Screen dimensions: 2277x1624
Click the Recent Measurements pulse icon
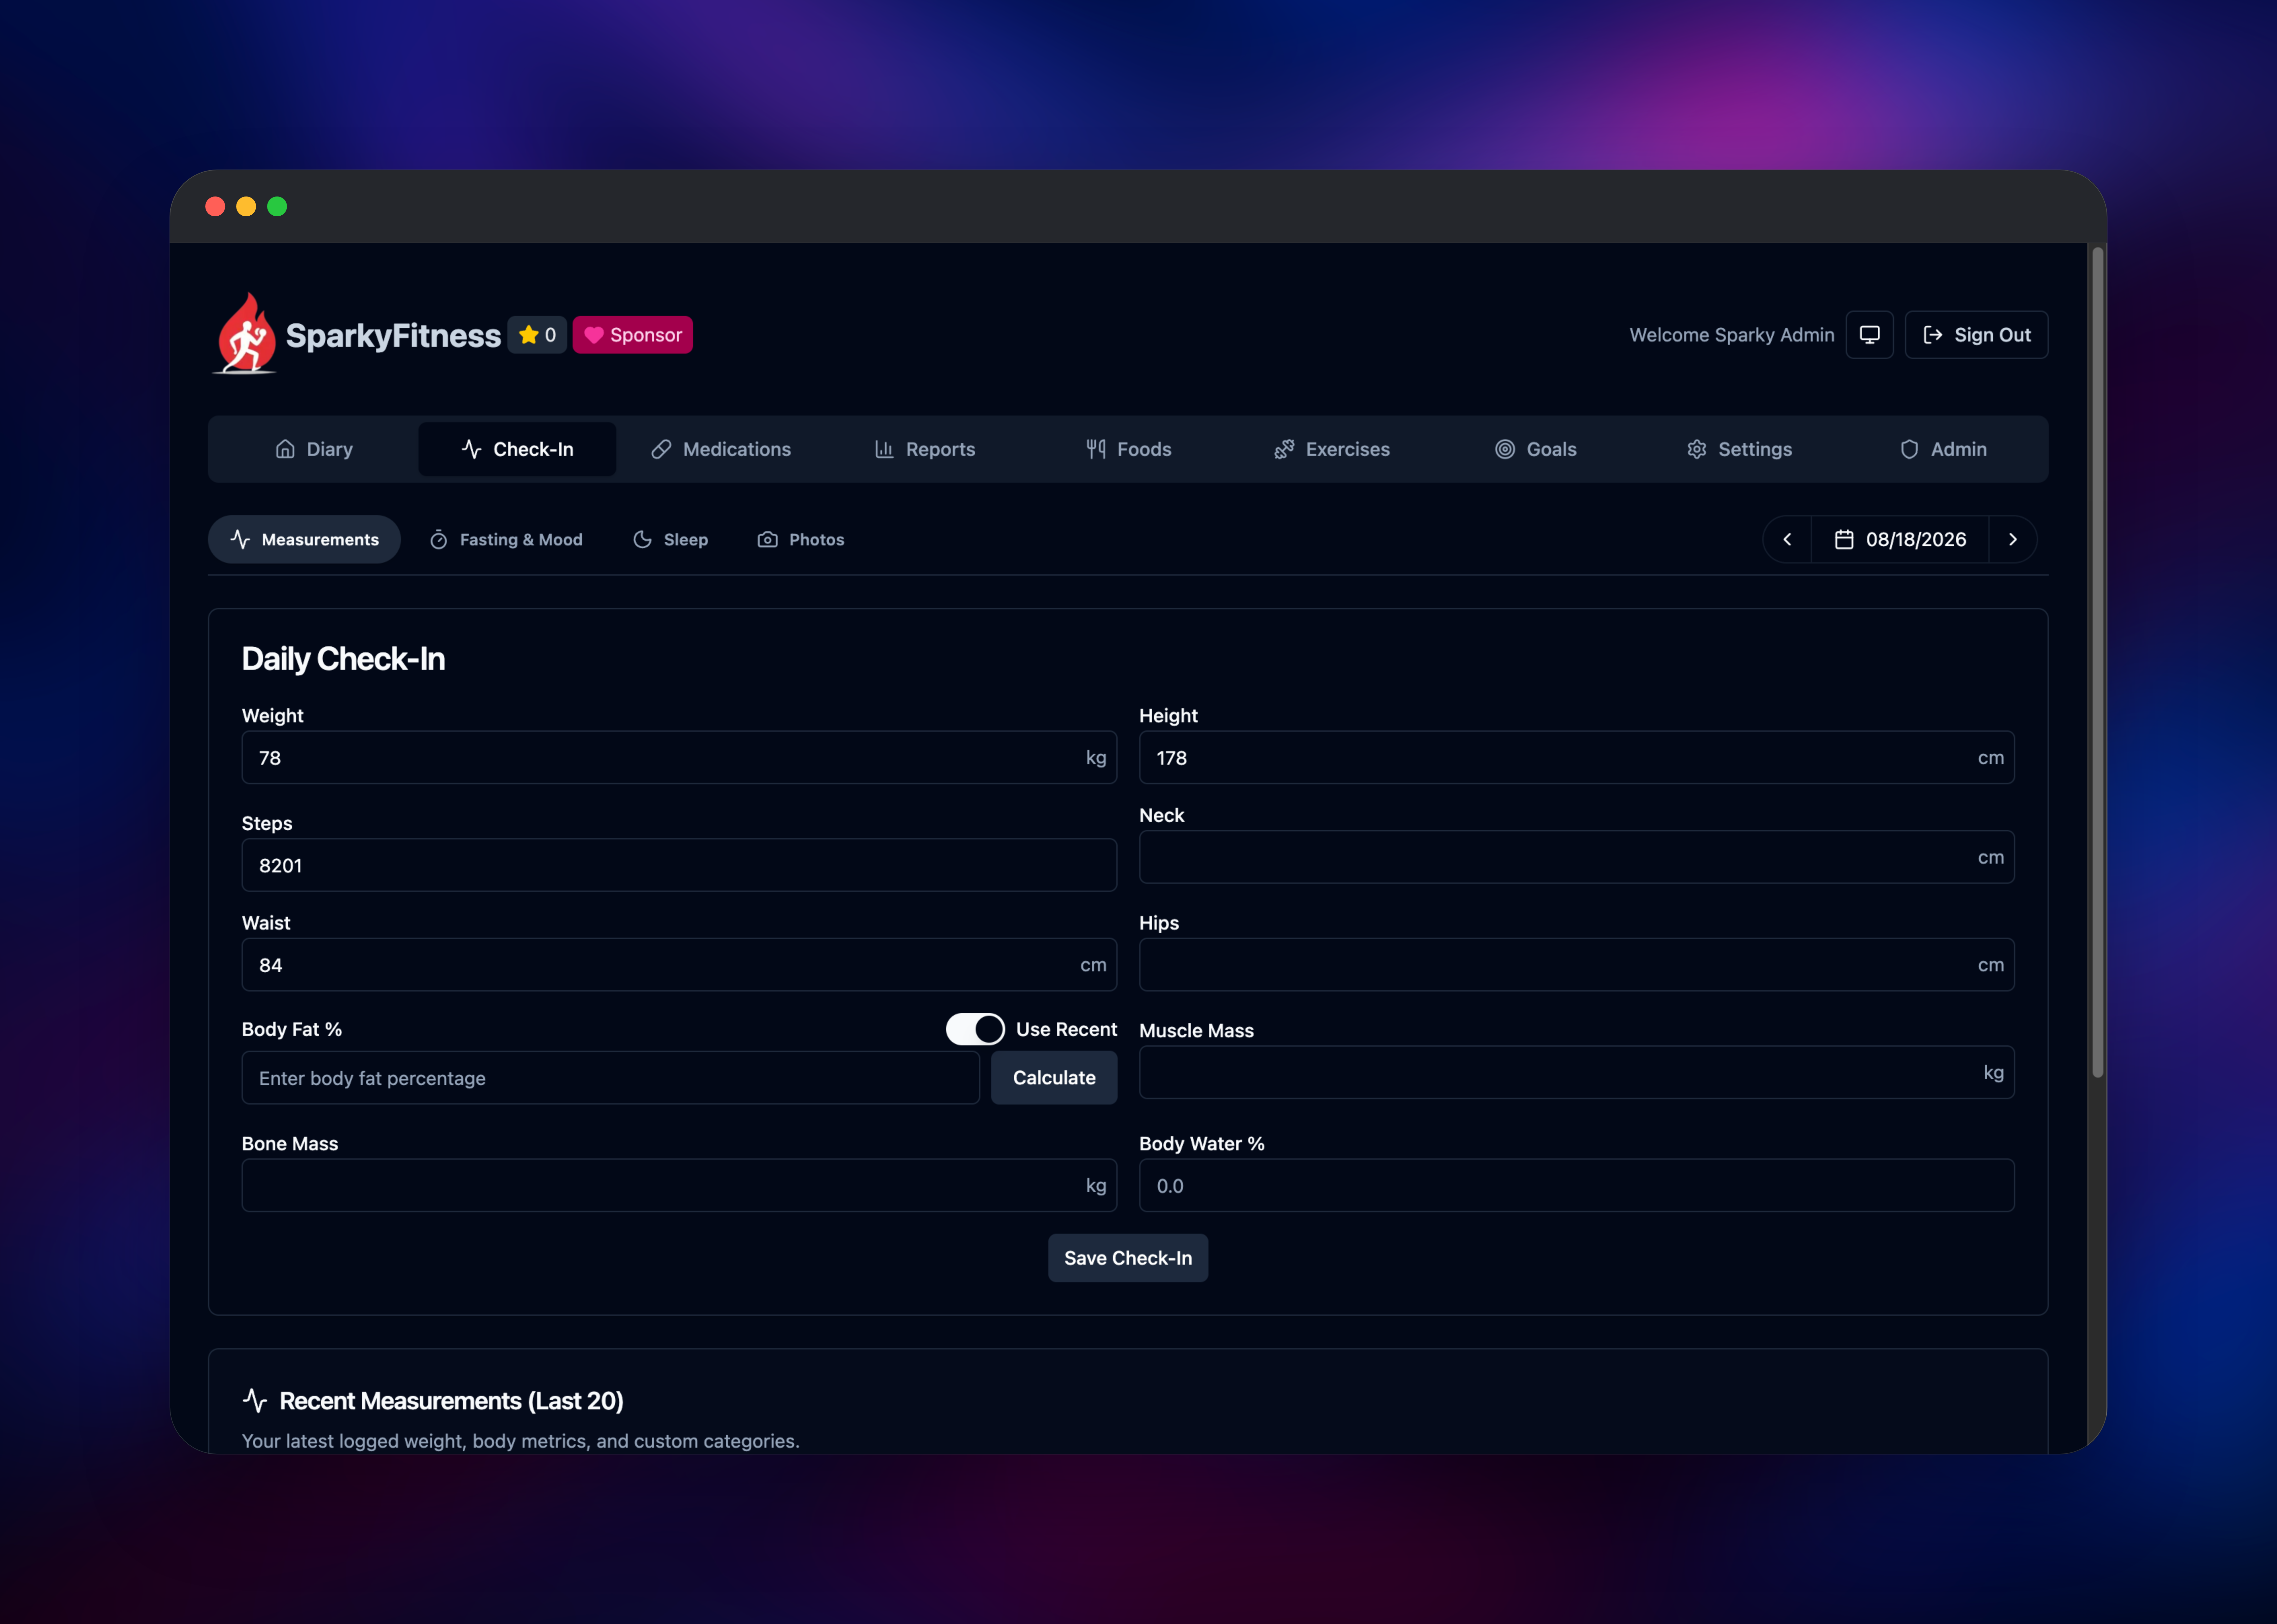tap(255, 1401)
